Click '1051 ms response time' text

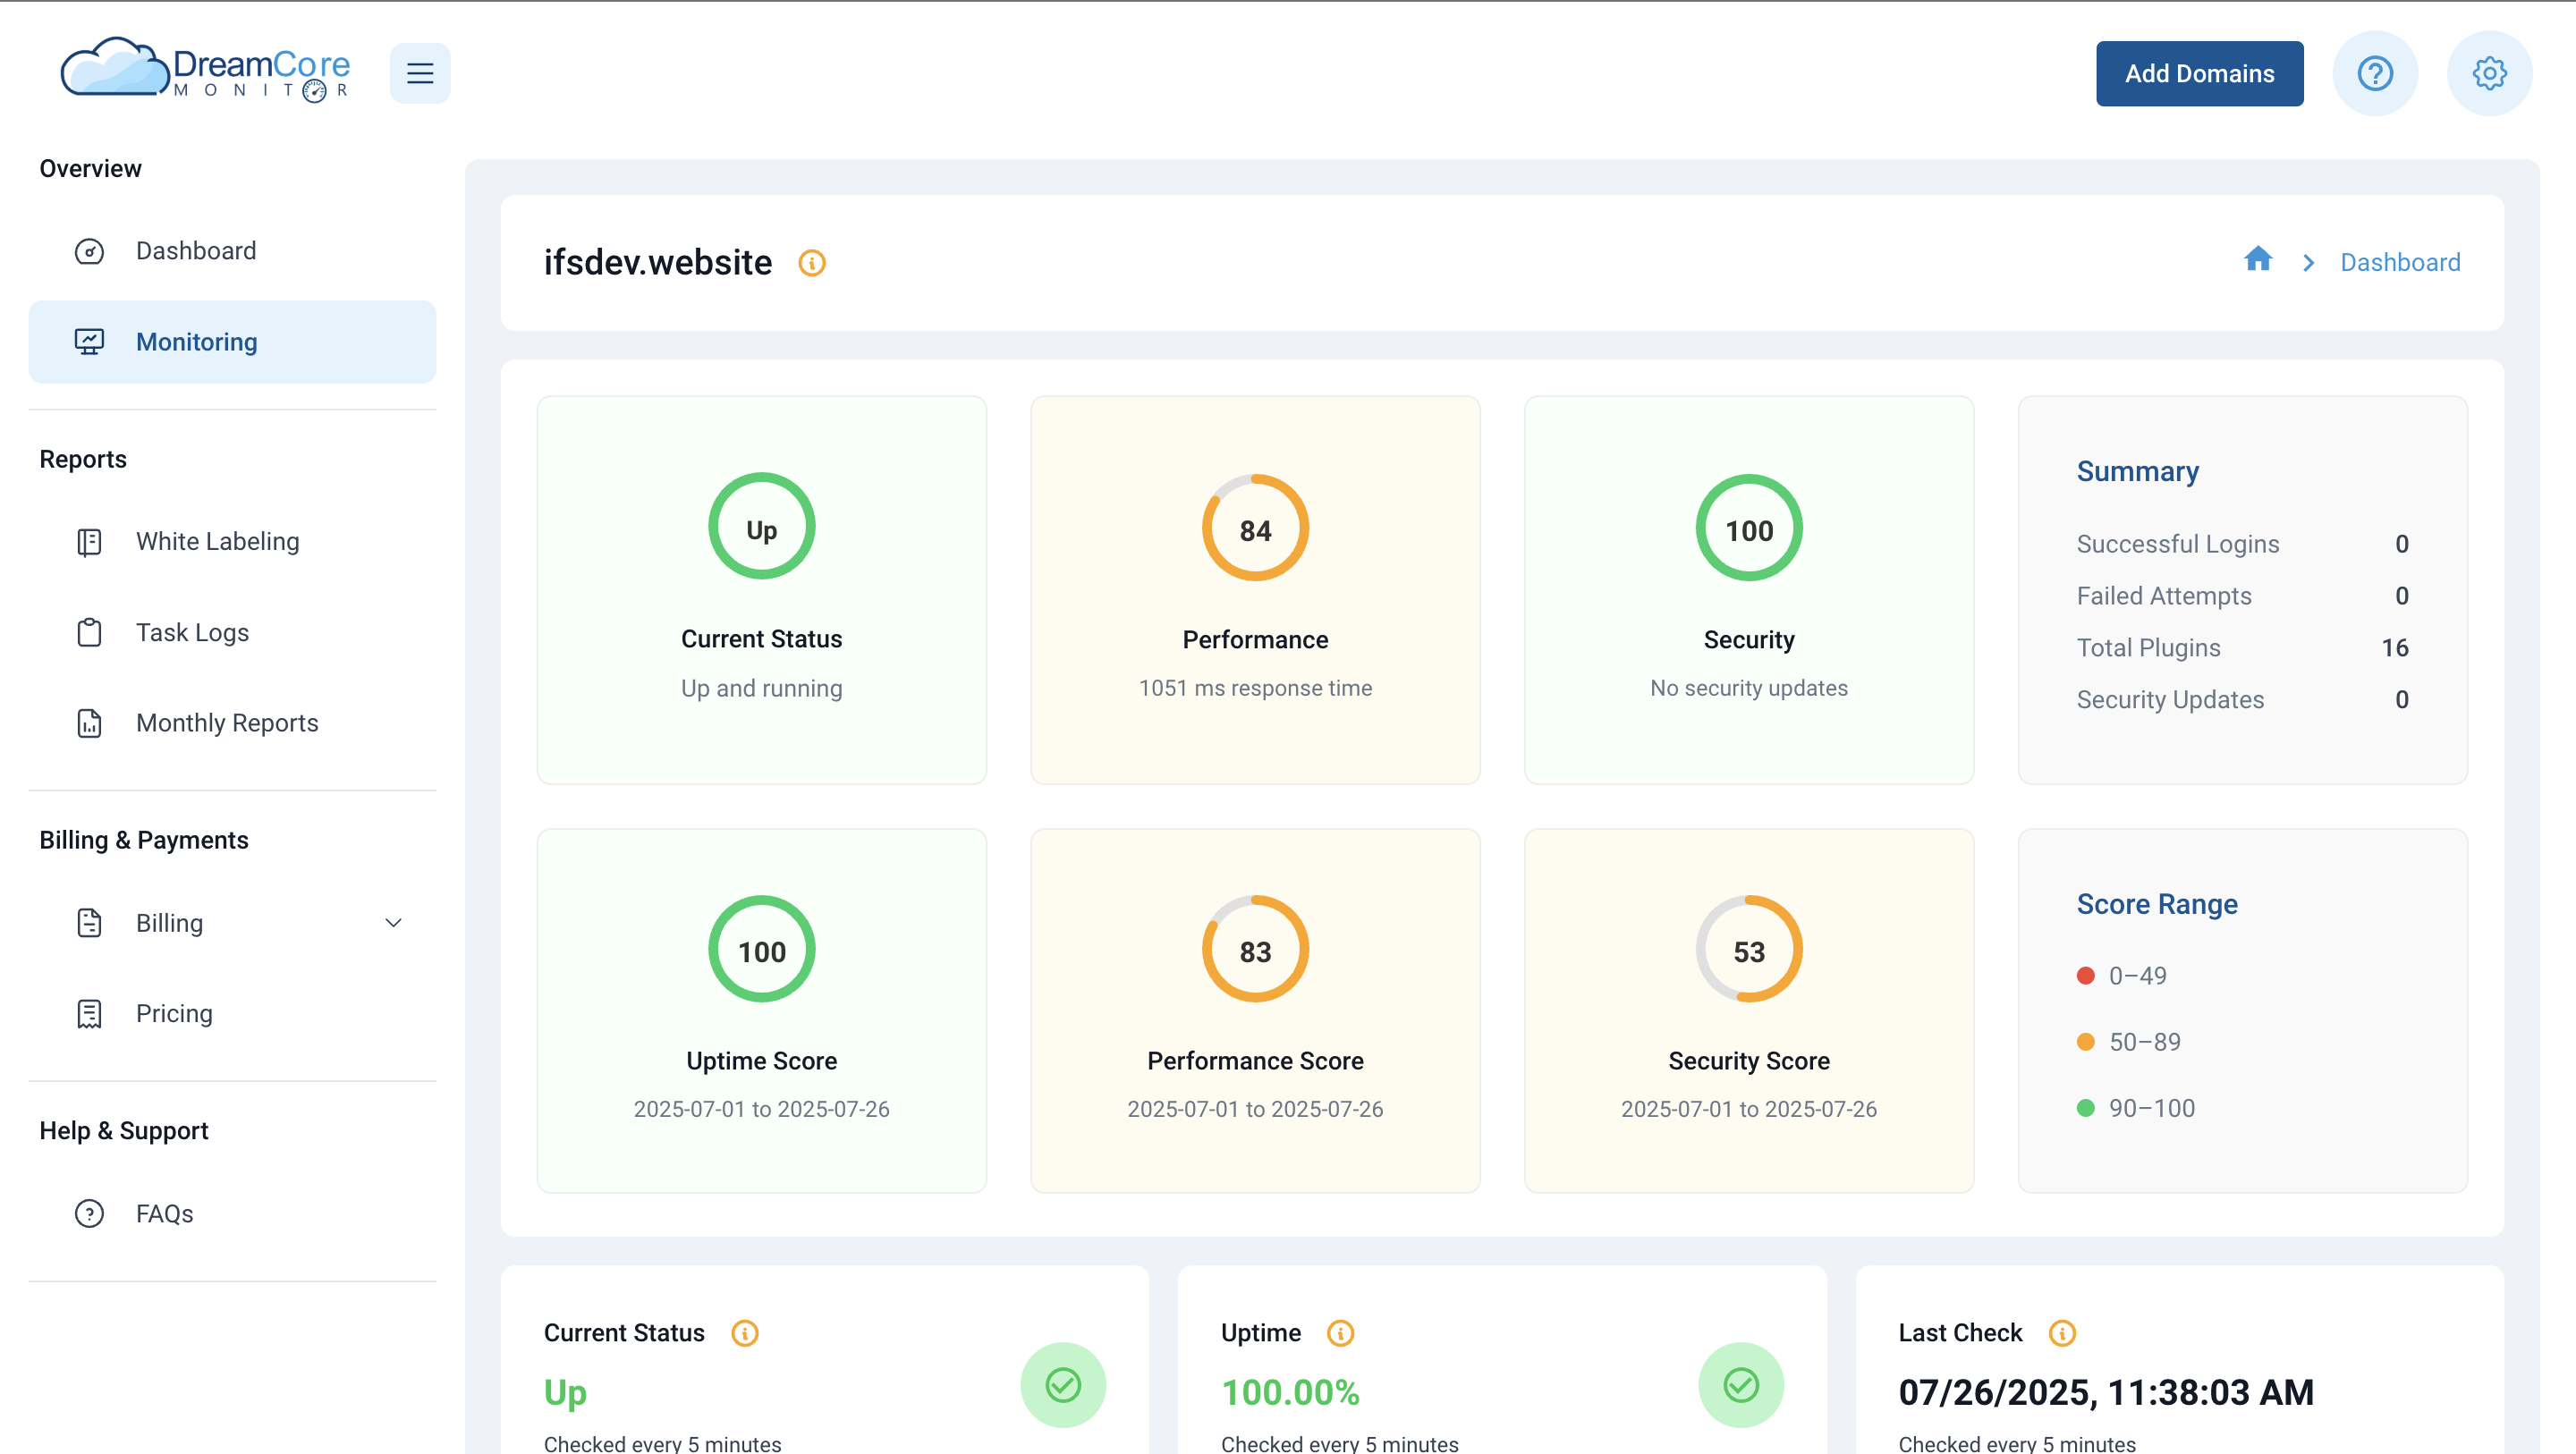tap(1255, 688)
